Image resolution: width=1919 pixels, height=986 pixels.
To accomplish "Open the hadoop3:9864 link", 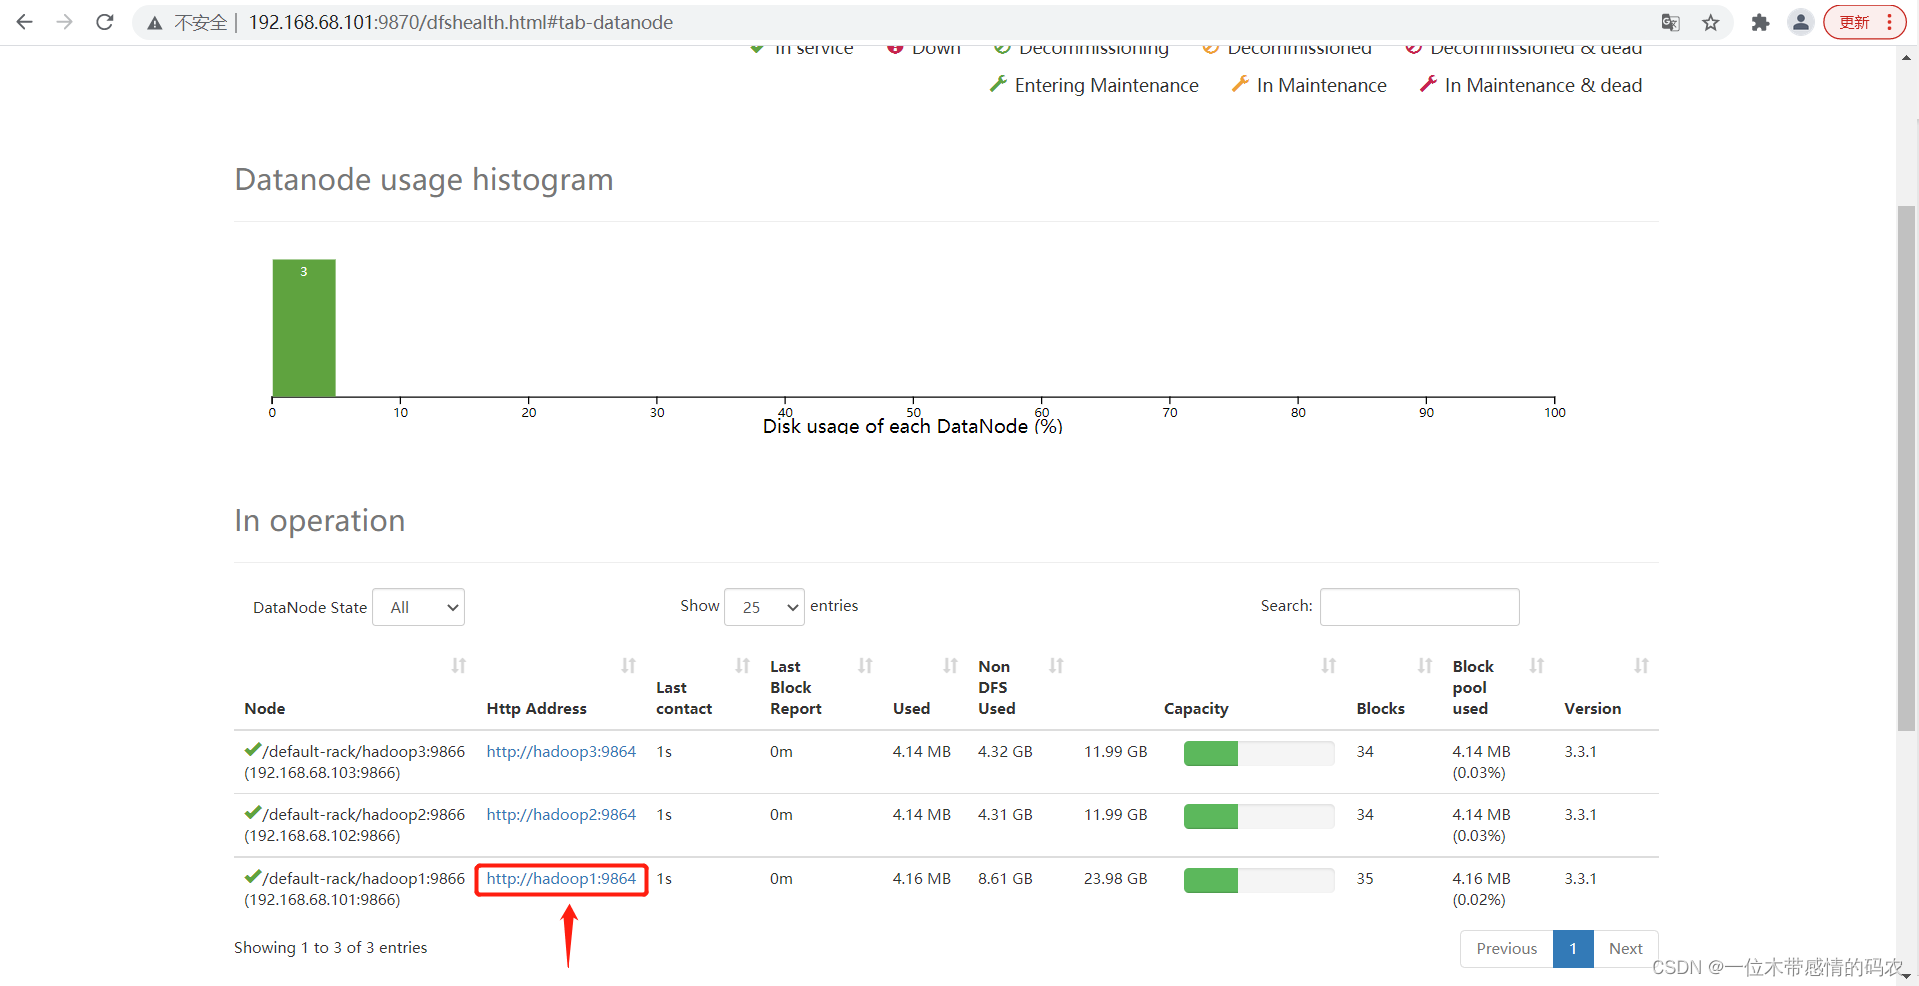I will pos(561,752).
